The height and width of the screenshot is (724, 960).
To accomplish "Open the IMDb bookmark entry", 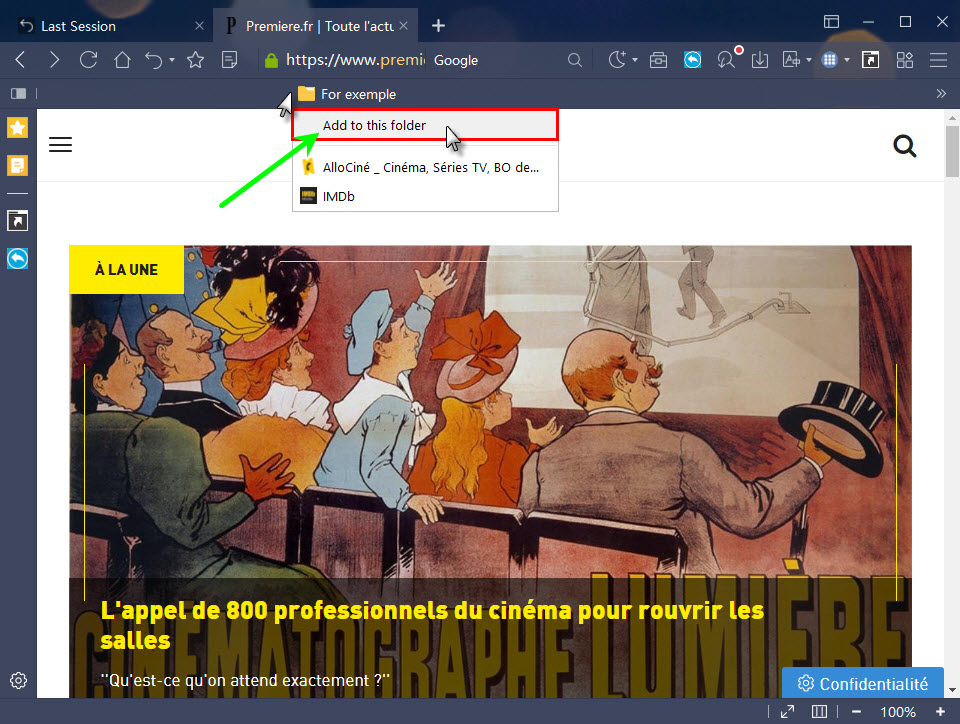I will (x=425, y=196).
